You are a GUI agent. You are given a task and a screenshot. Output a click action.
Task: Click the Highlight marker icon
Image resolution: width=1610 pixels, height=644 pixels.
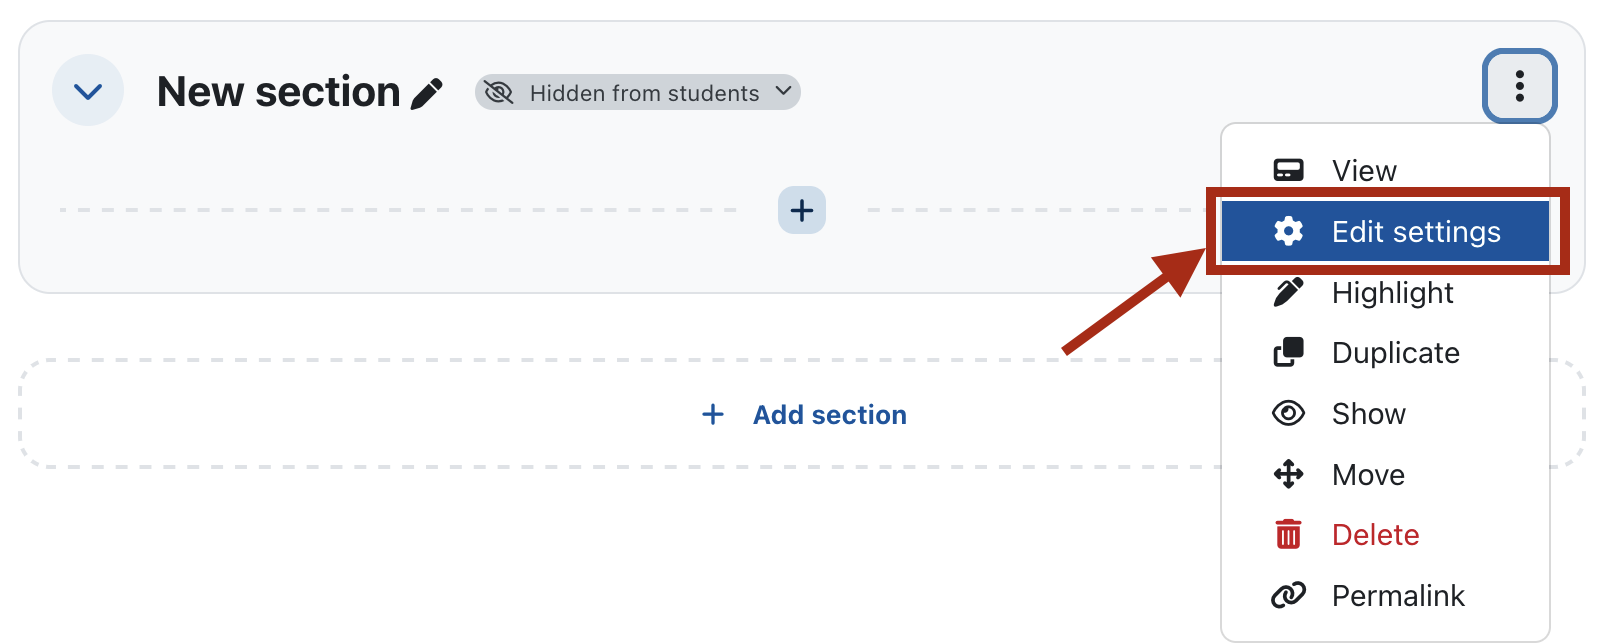click(x=1288, y=293)
